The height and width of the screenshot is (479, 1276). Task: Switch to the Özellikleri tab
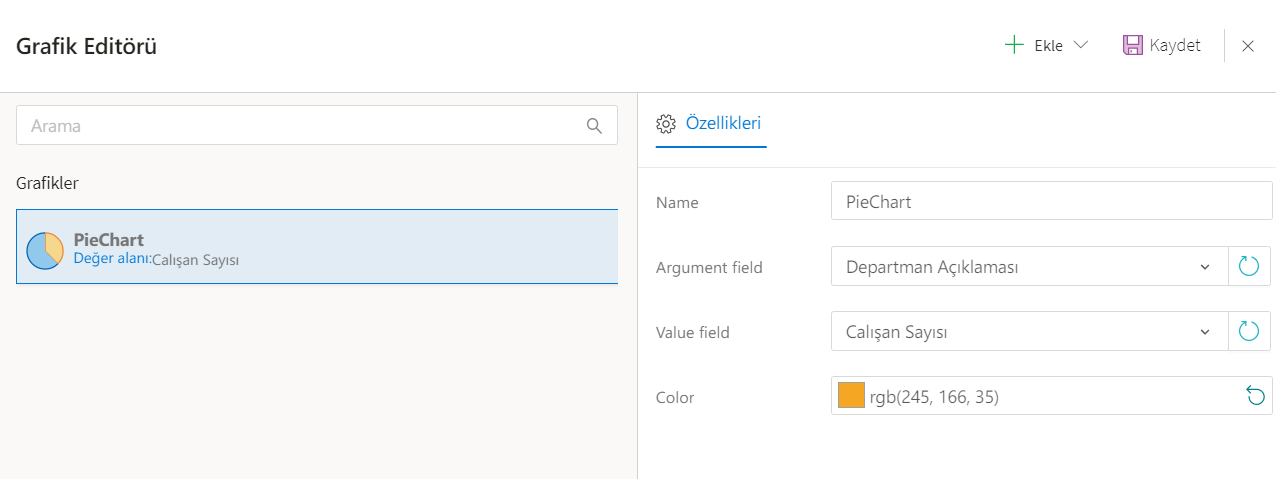click(723, 124)
